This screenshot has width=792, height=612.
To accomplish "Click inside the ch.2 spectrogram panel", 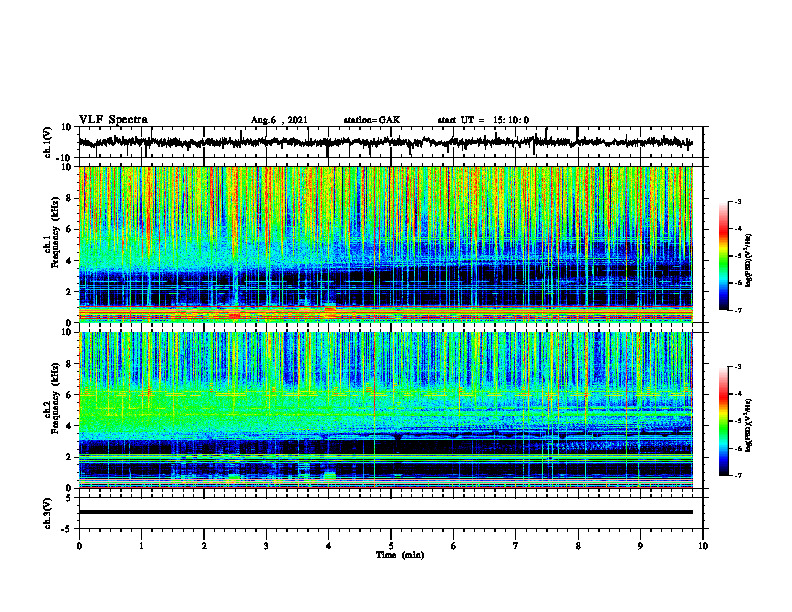I will [x=385, y=410].
